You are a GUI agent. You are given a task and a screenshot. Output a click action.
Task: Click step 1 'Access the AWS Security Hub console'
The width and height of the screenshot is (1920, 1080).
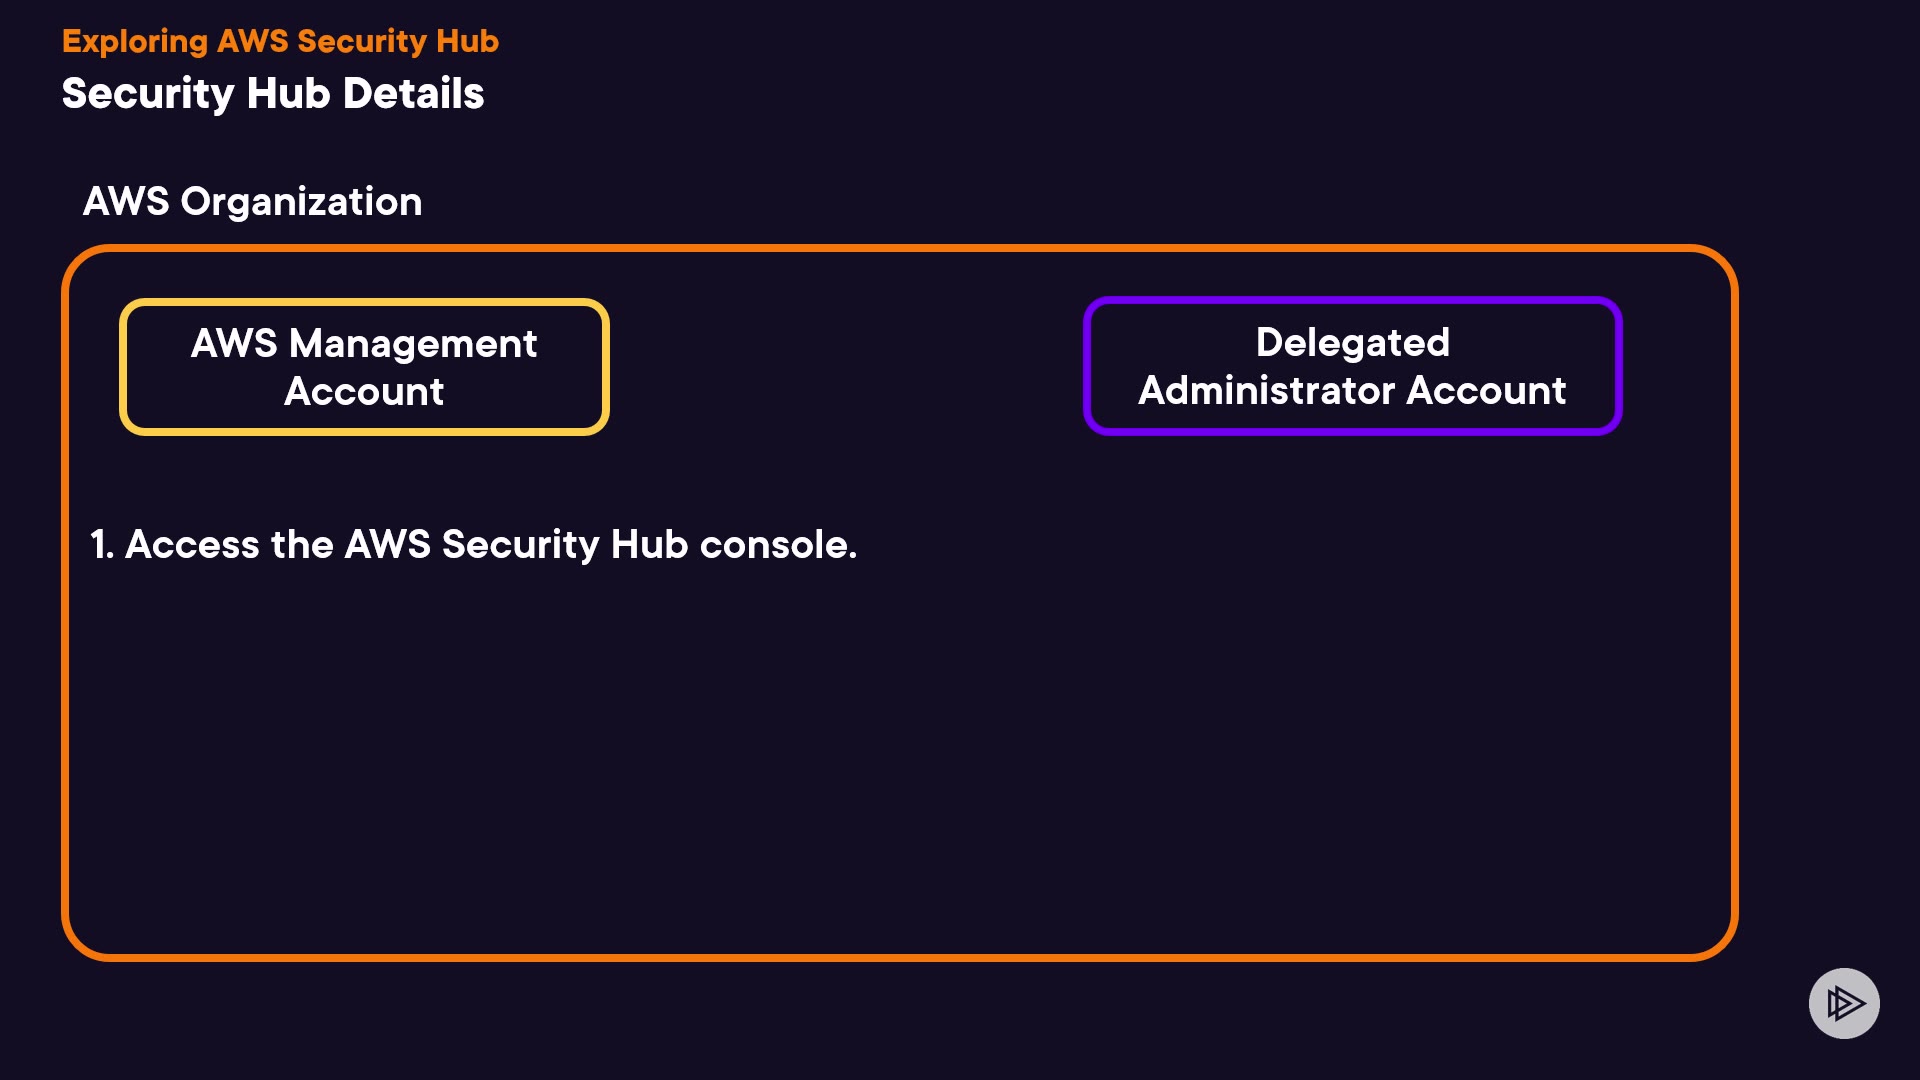click(x=473, y=544)
